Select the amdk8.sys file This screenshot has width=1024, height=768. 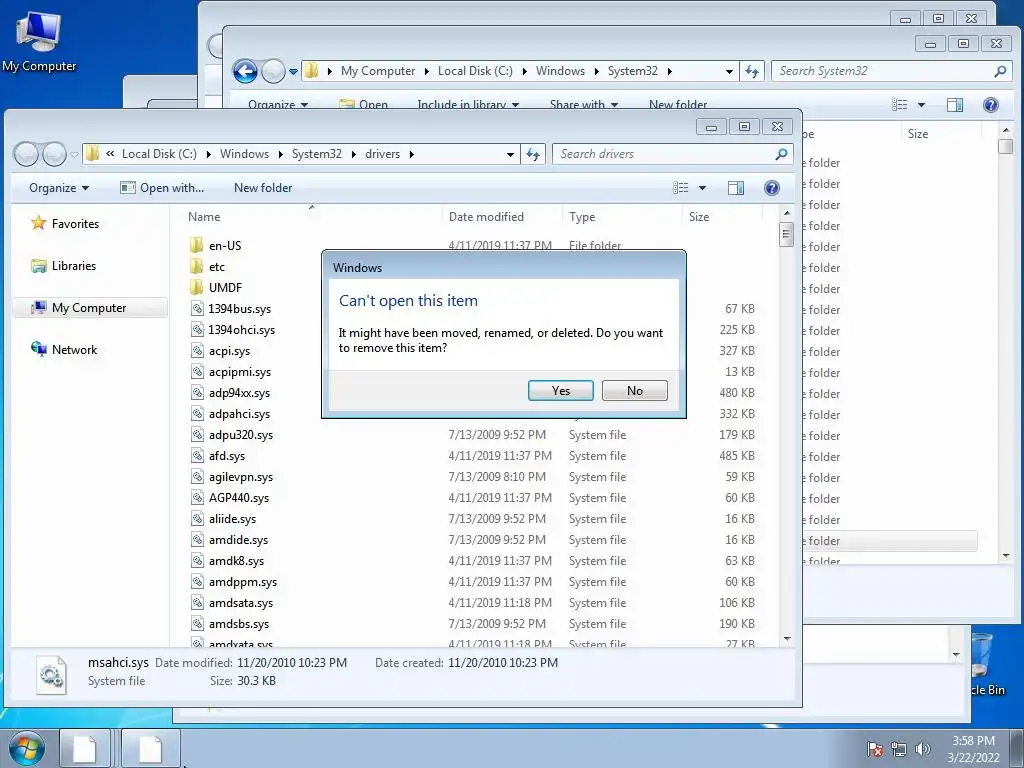(236, 561)
